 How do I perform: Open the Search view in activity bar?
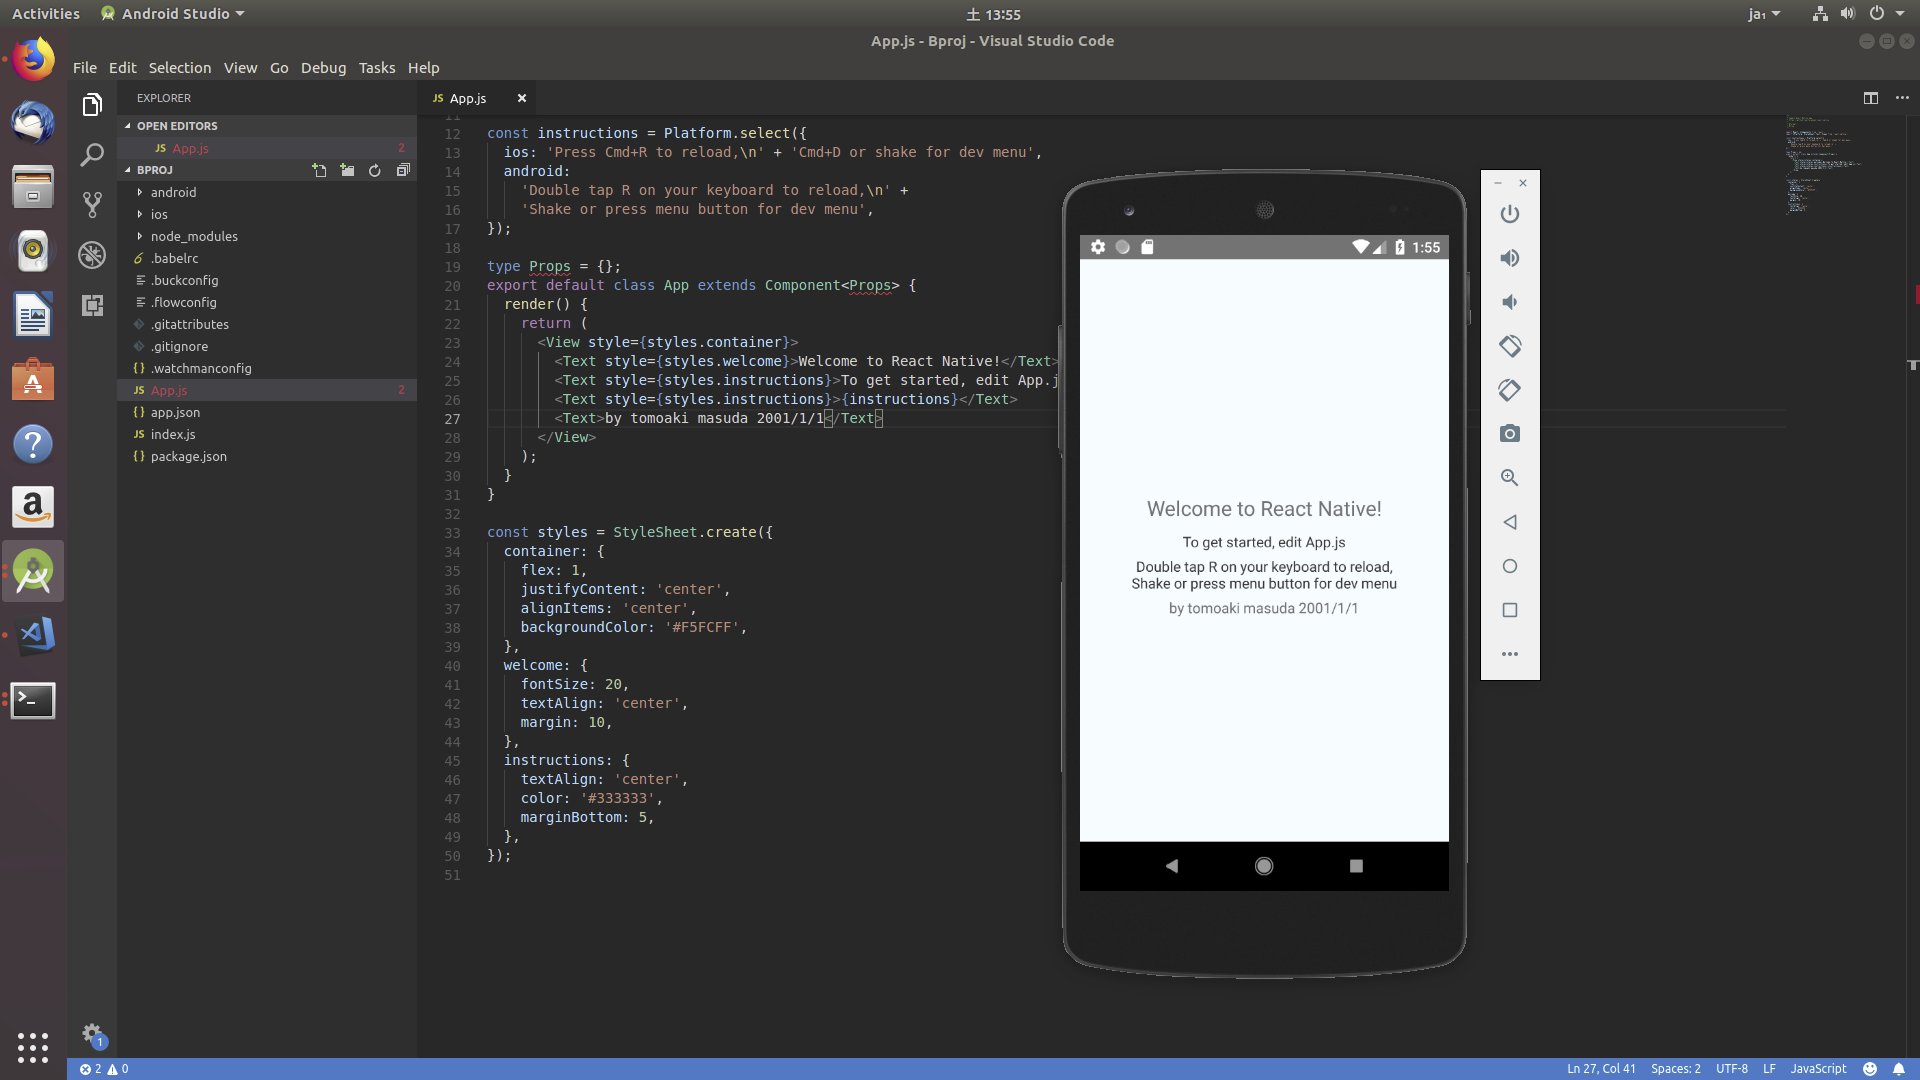(92, 155)
